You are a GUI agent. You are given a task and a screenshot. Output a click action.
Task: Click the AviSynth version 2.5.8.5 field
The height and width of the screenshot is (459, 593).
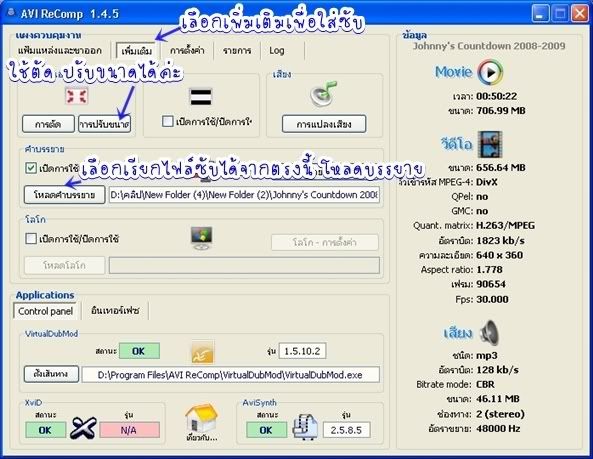tap(346, 430)
